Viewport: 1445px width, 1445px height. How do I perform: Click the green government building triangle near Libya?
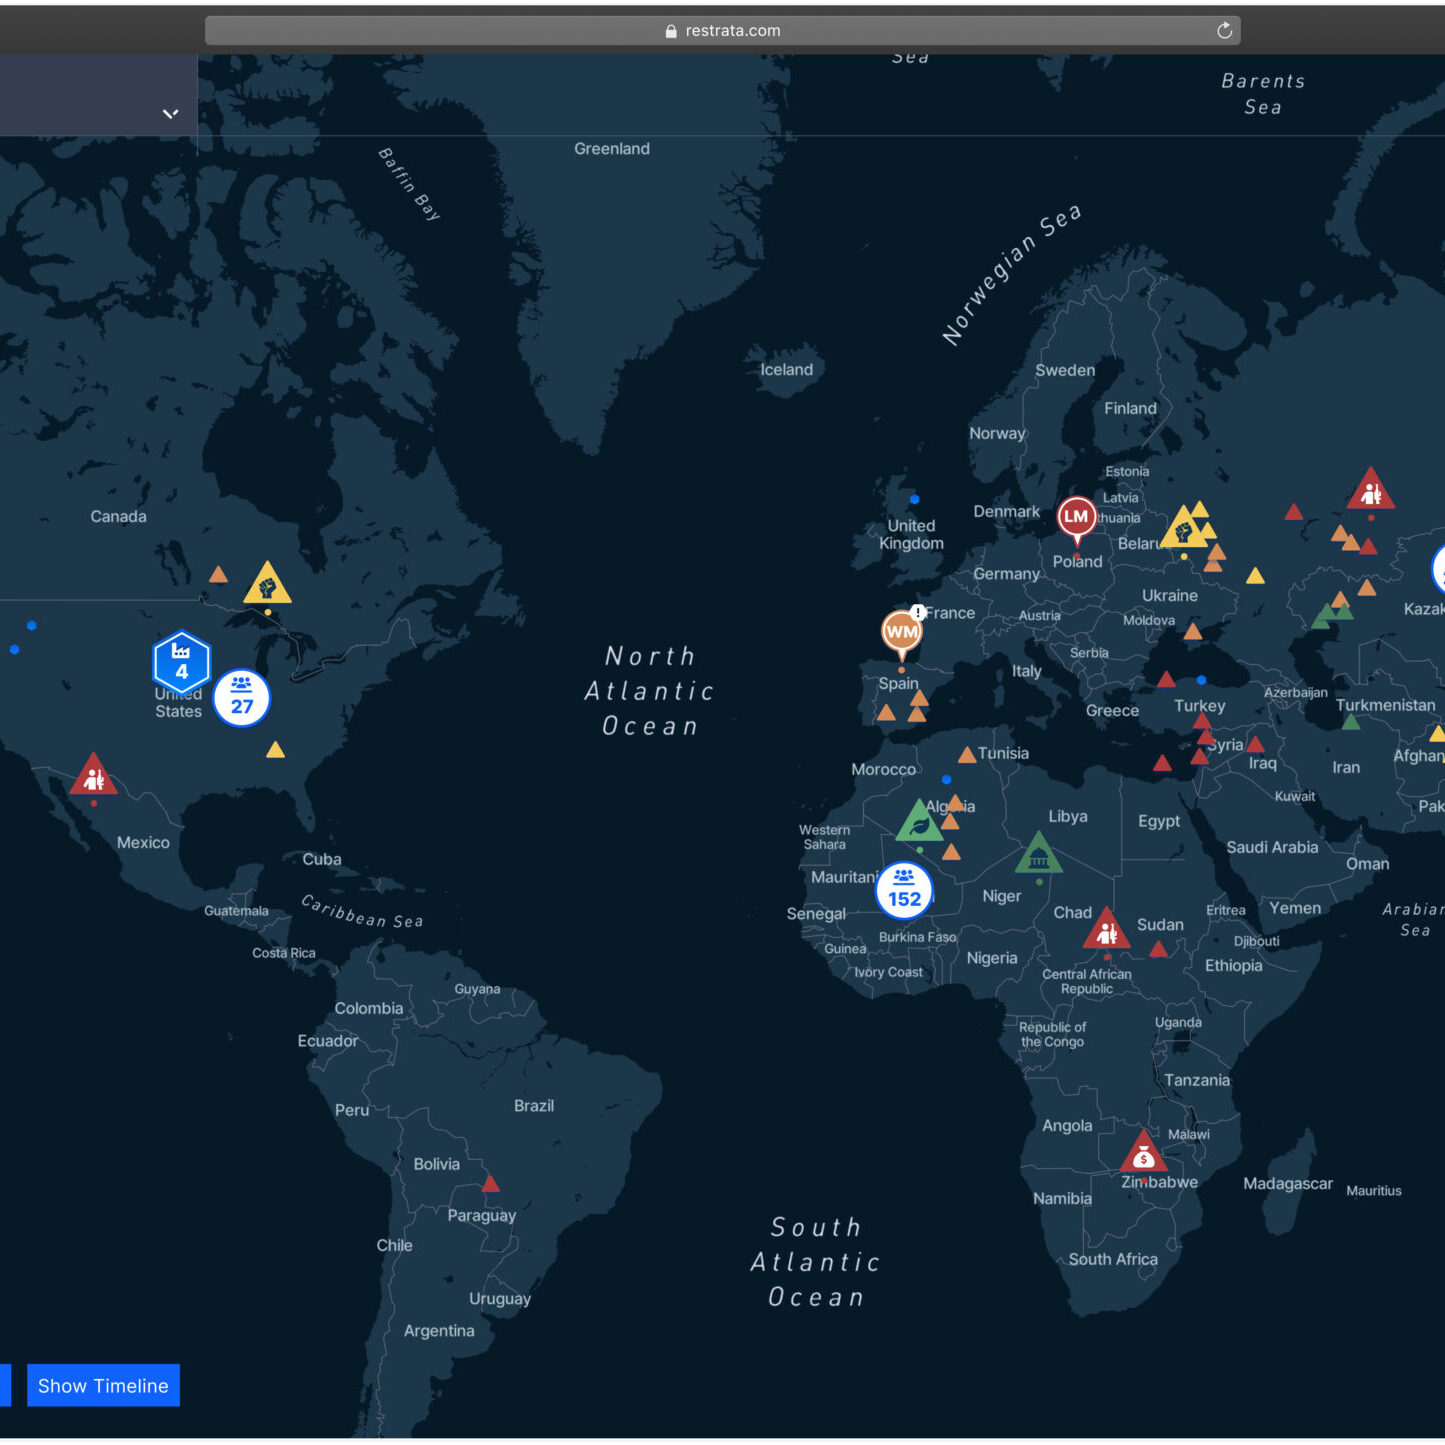coord(1039,854)
